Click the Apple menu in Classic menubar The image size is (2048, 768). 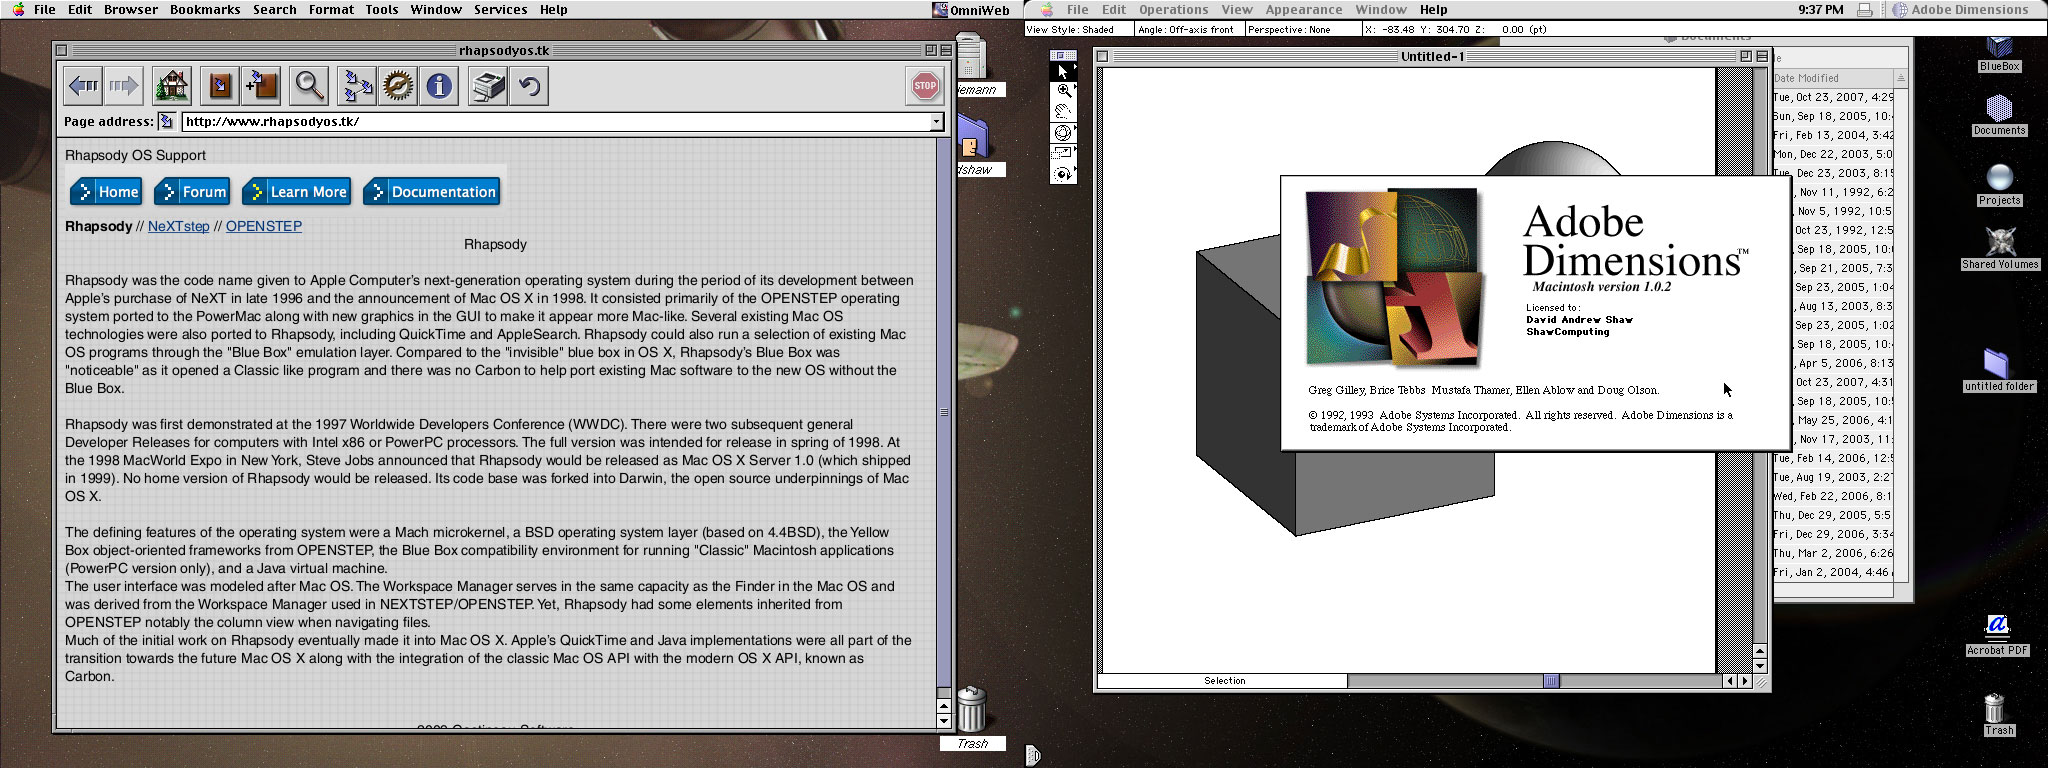click(1046, 10)
